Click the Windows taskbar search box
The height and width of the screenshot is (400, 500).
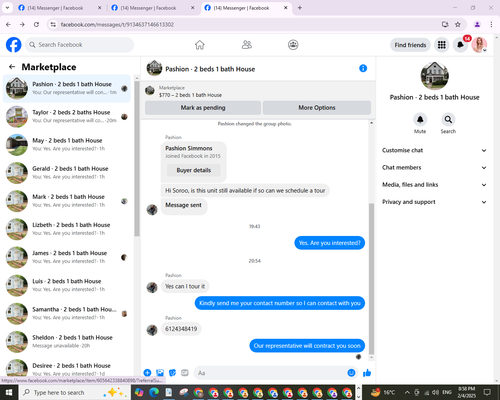[75, 392]
